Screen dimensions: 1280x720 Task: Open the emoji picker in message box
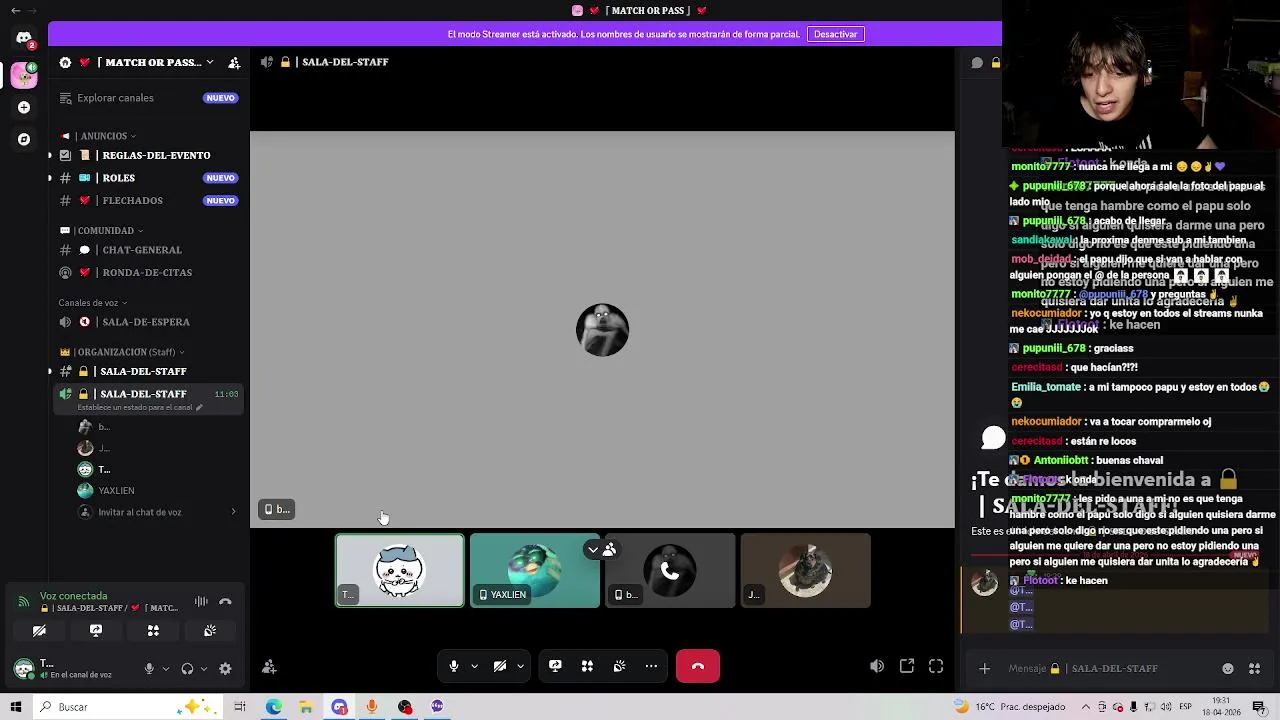(x=1228, y=669)
